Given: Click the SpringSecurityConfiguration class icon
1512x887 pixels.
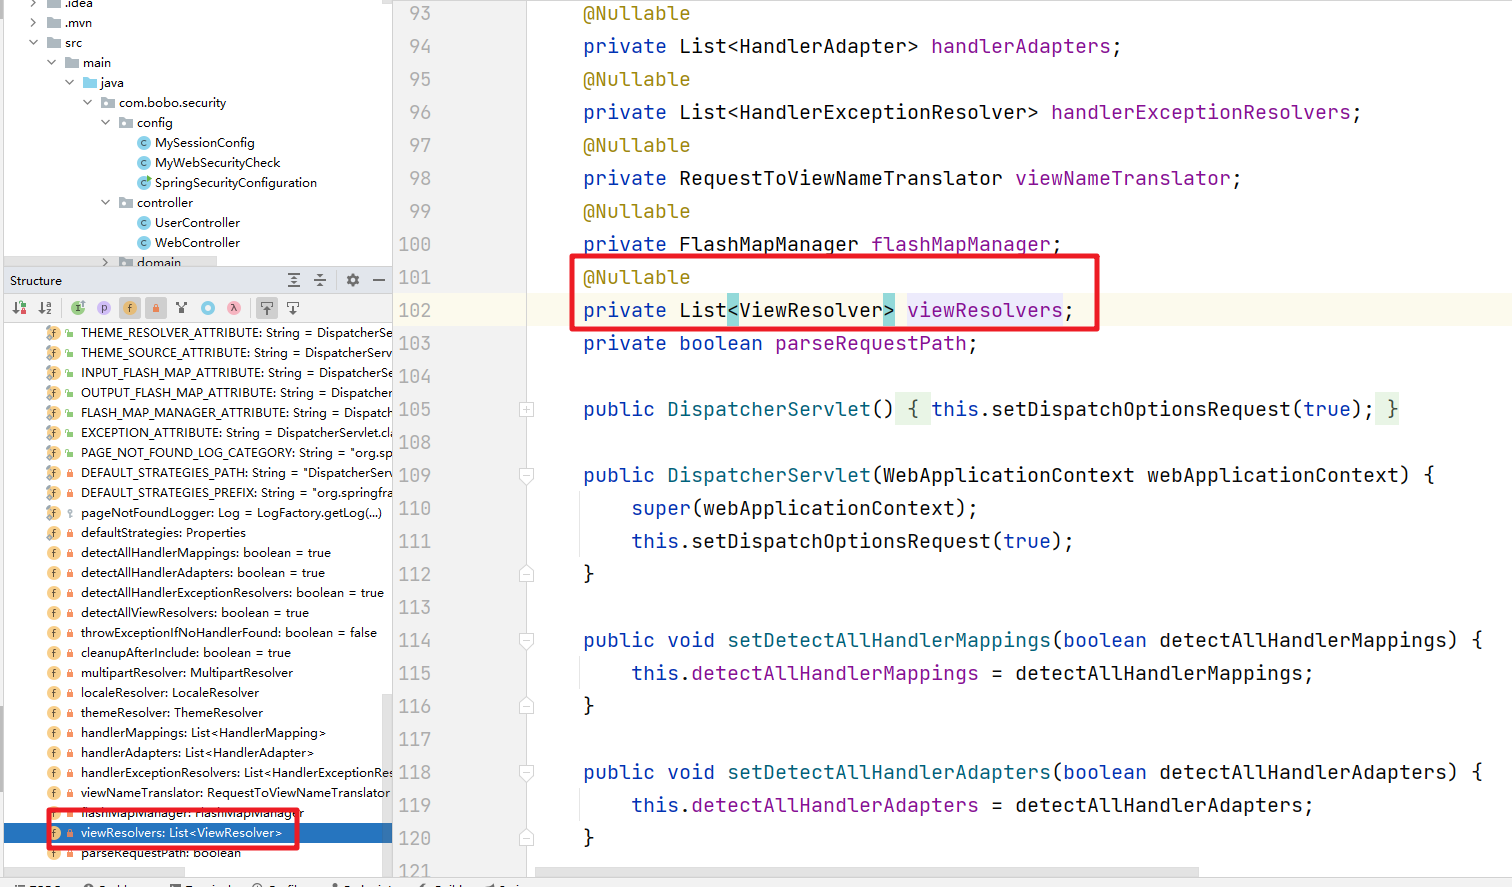Looking at the screenshot, I should pyautogui.click(x=144, y=183).
